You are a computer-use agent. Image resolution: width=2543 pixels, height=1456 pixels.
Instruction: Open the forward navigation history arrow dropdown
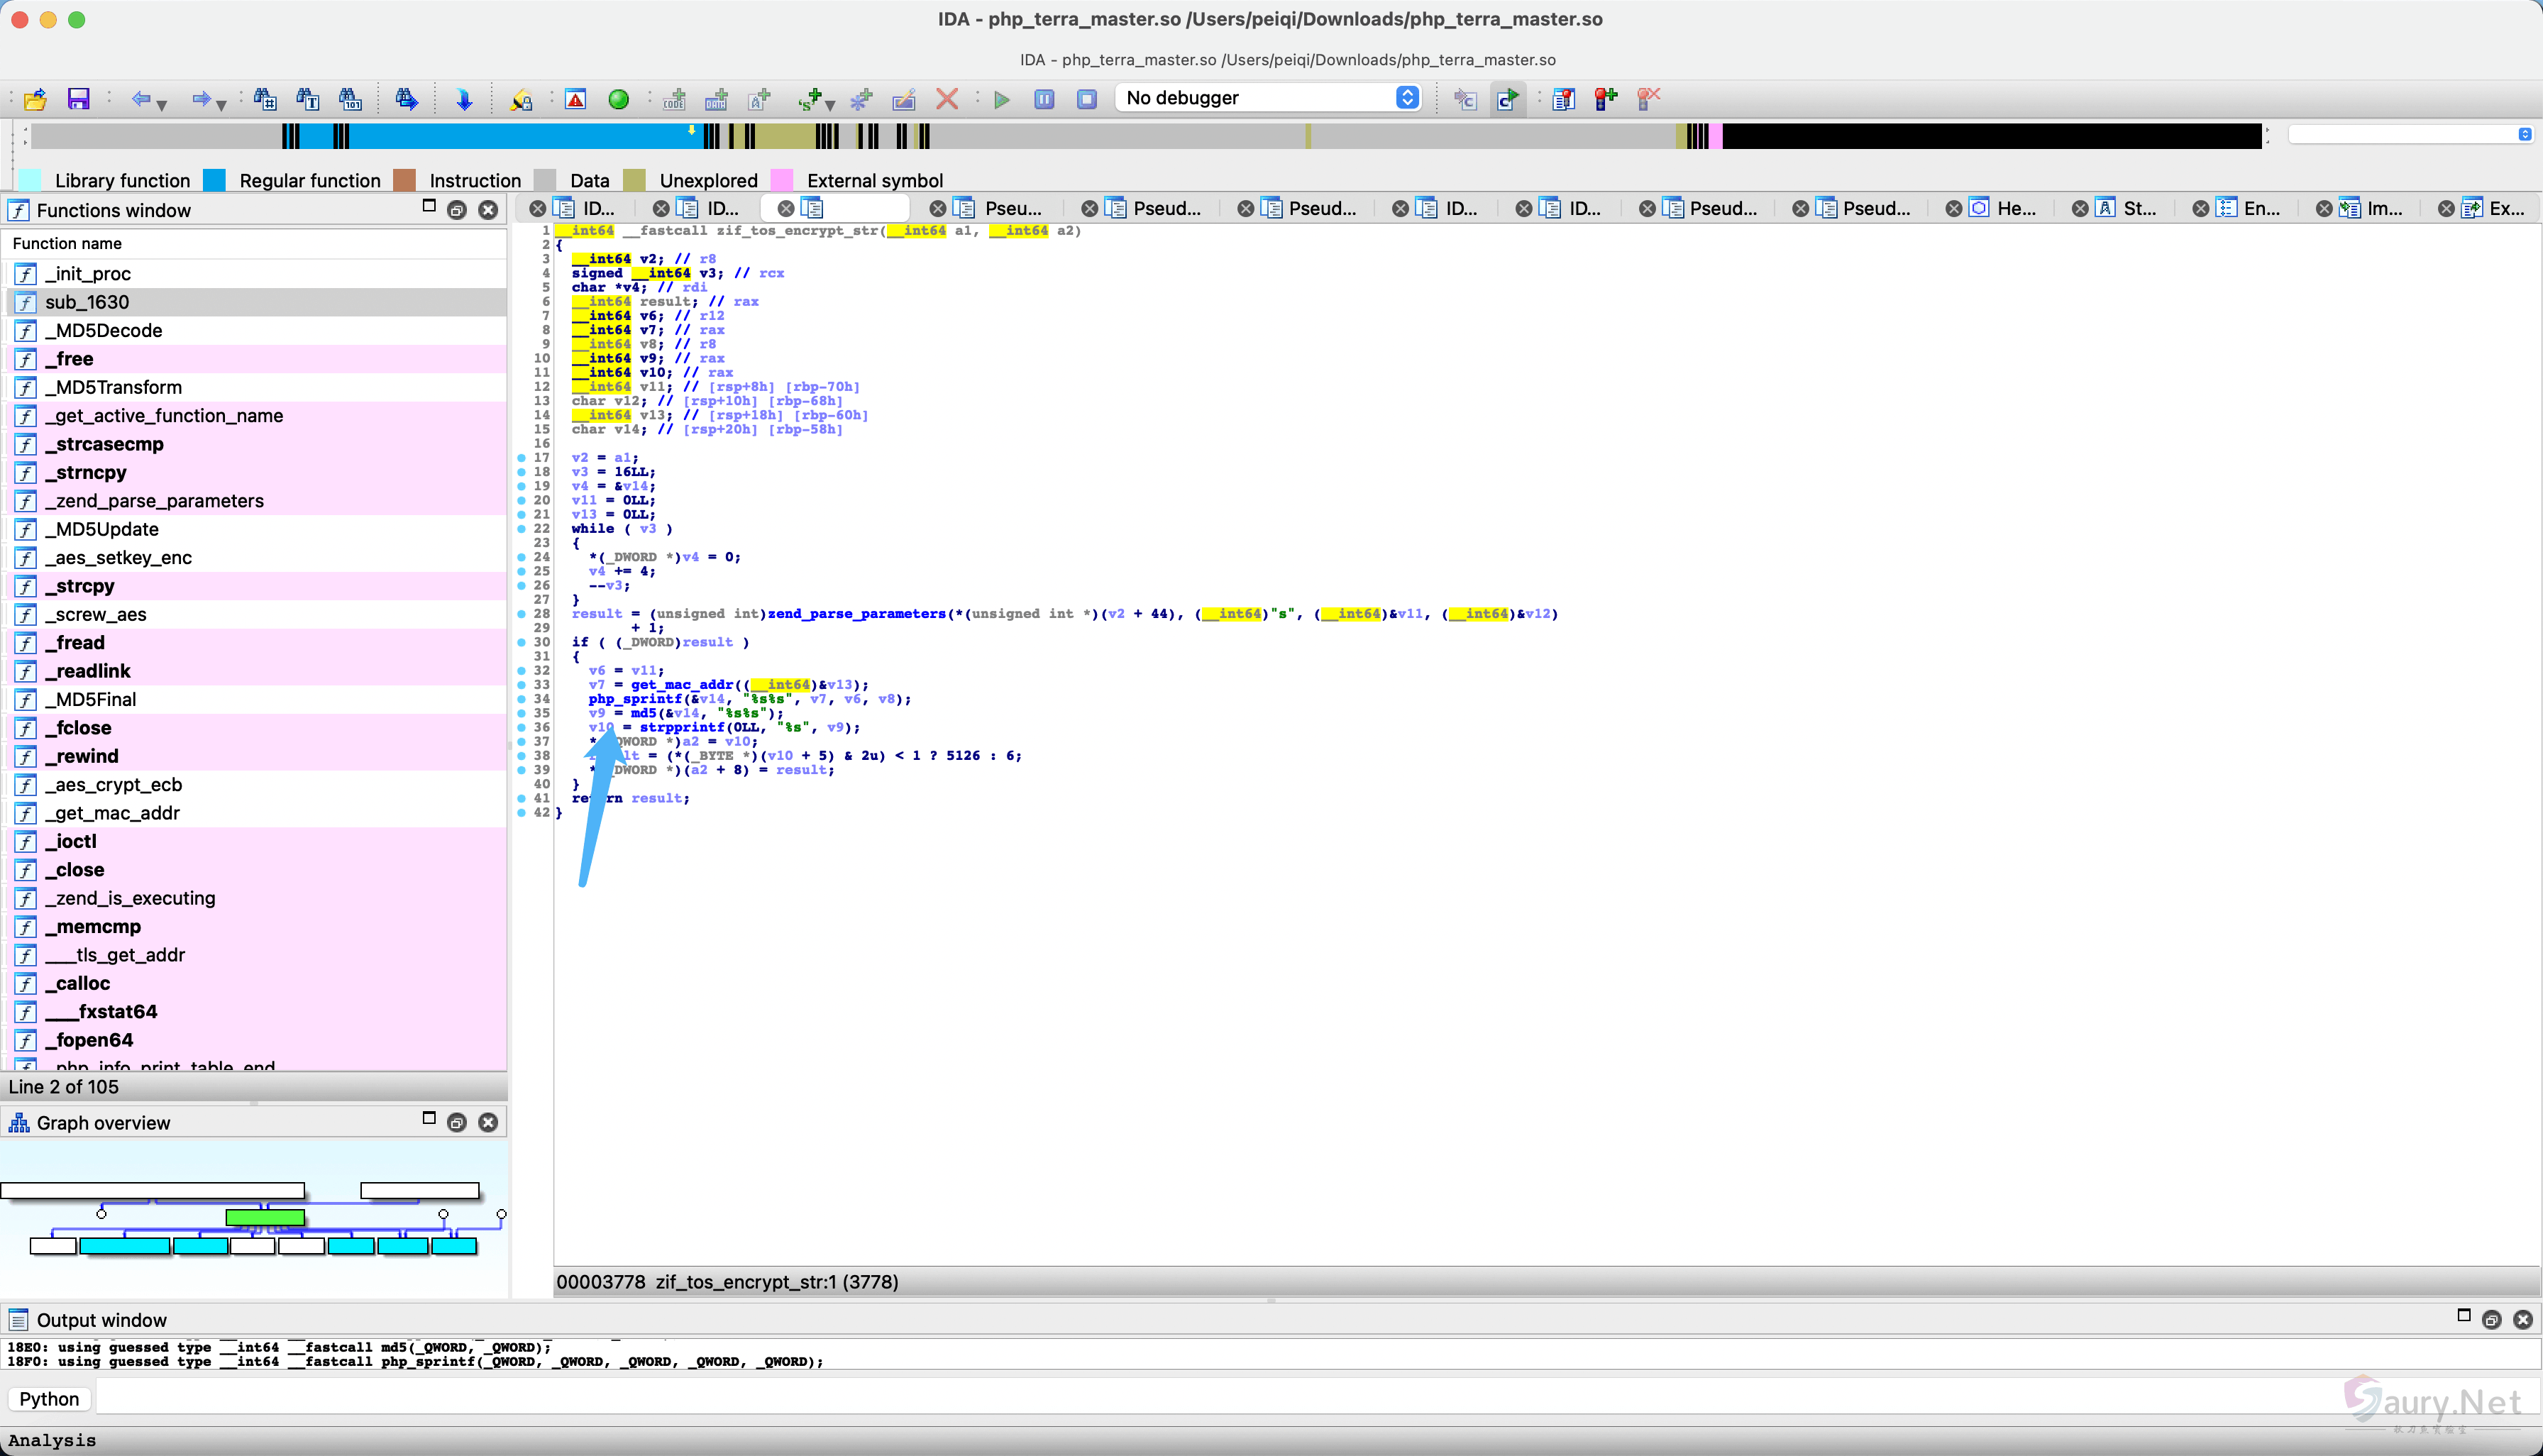click(x=222, y=104)
